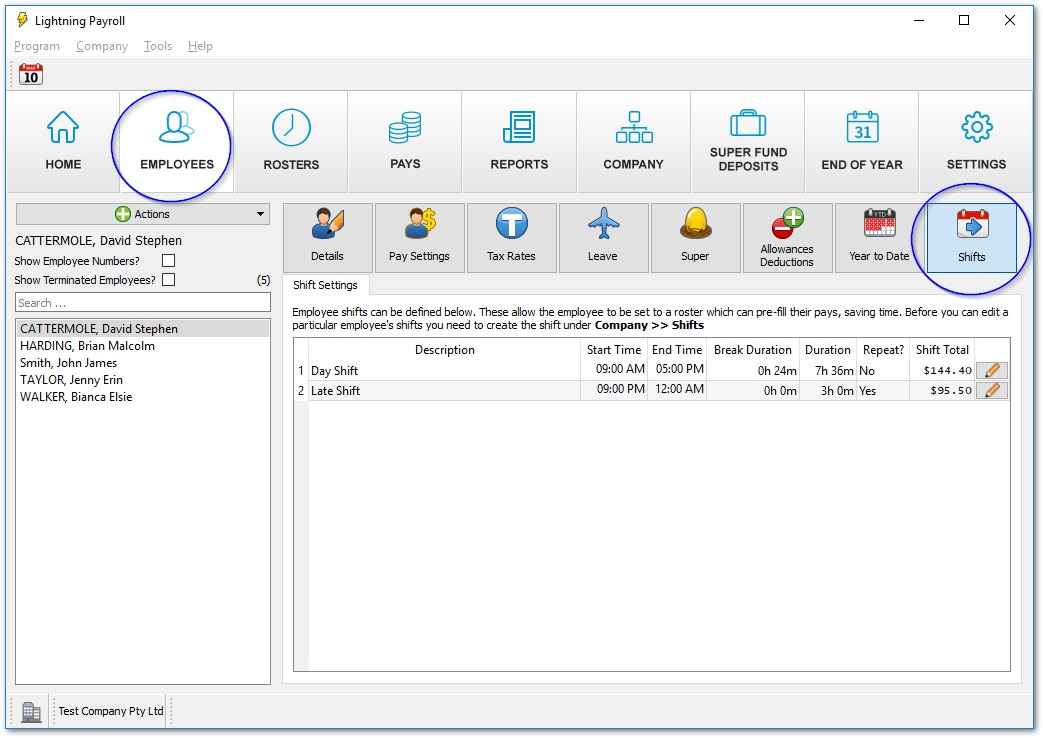Click the Break Duration column header
Image resolution: width=1043 pixels, height=738 pixels.
tap(752, 350)
